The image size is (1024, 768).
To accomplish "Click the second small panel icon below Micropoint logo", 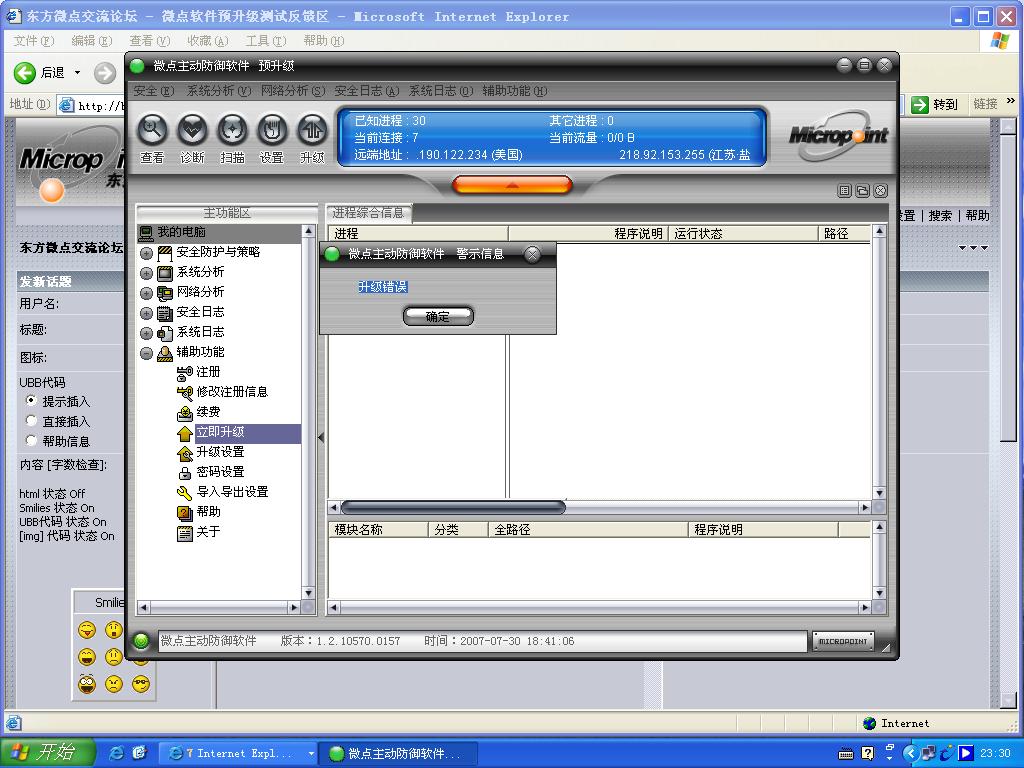I will tap(863, 191).
